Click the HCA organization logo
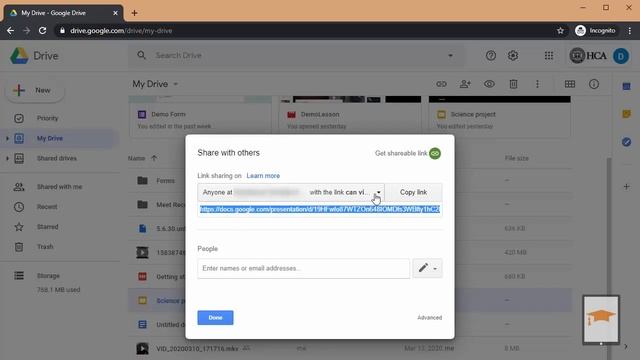The width and height of the screenshot is (640, 360). point(588,56)
